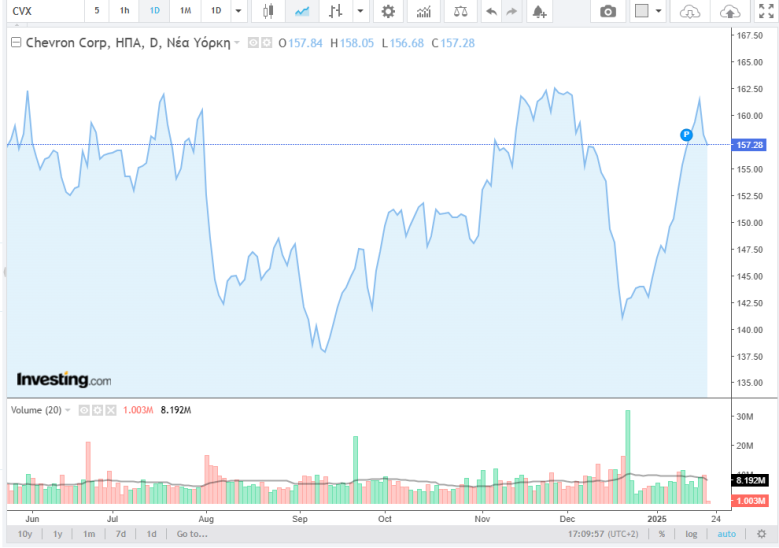Click the 162.50 price axis label
Viewport: 779px width, 548px height.
pyautogui.click(x=750, y=89)
